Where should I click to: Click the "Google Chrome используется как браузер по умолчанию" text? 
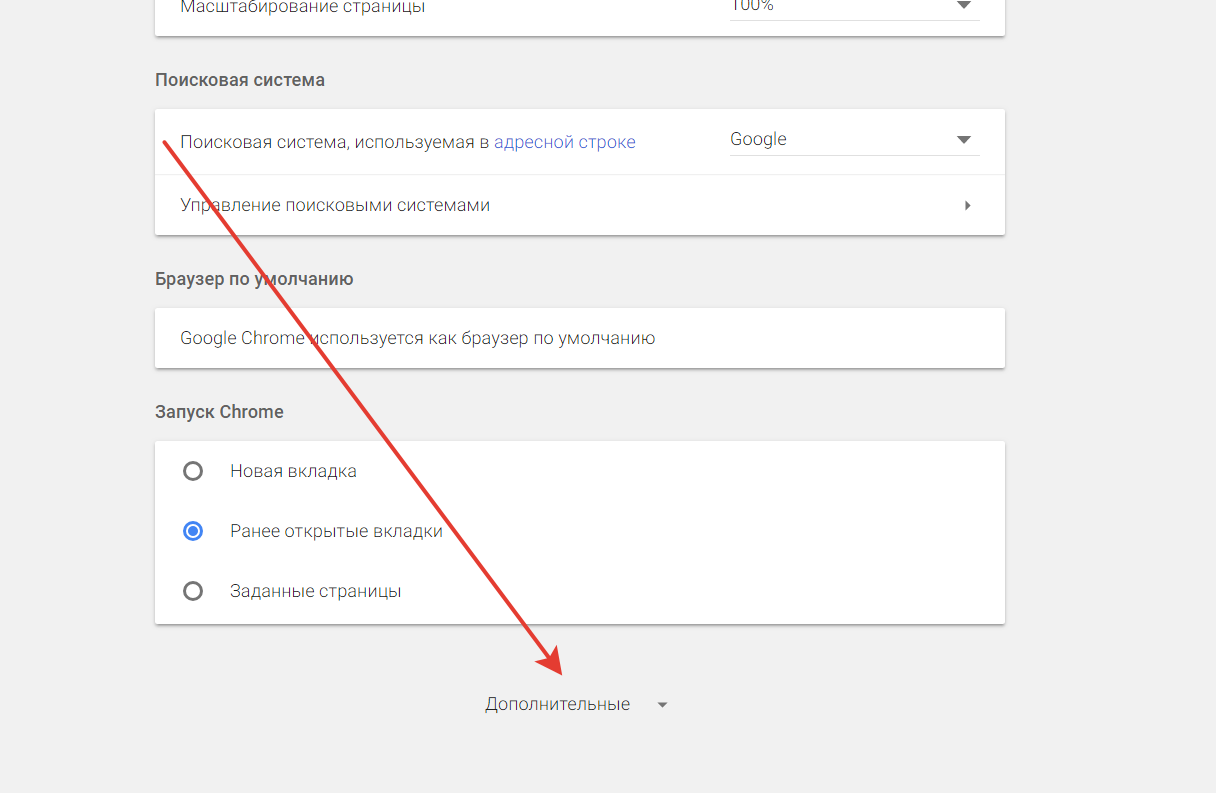(x=417, y=338)
